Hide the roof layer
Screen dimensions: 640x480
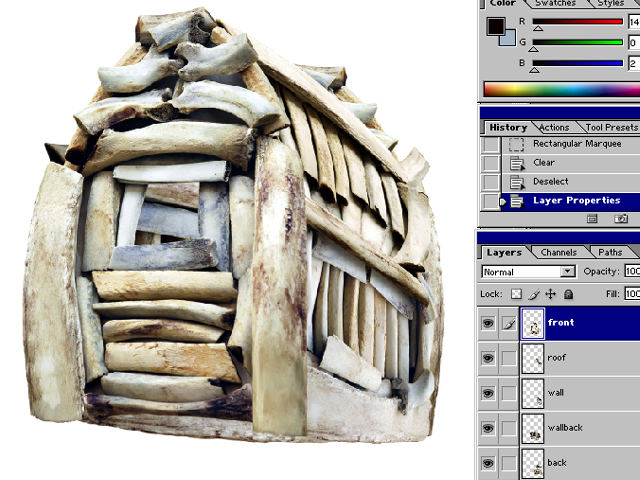tap(489, 358)
